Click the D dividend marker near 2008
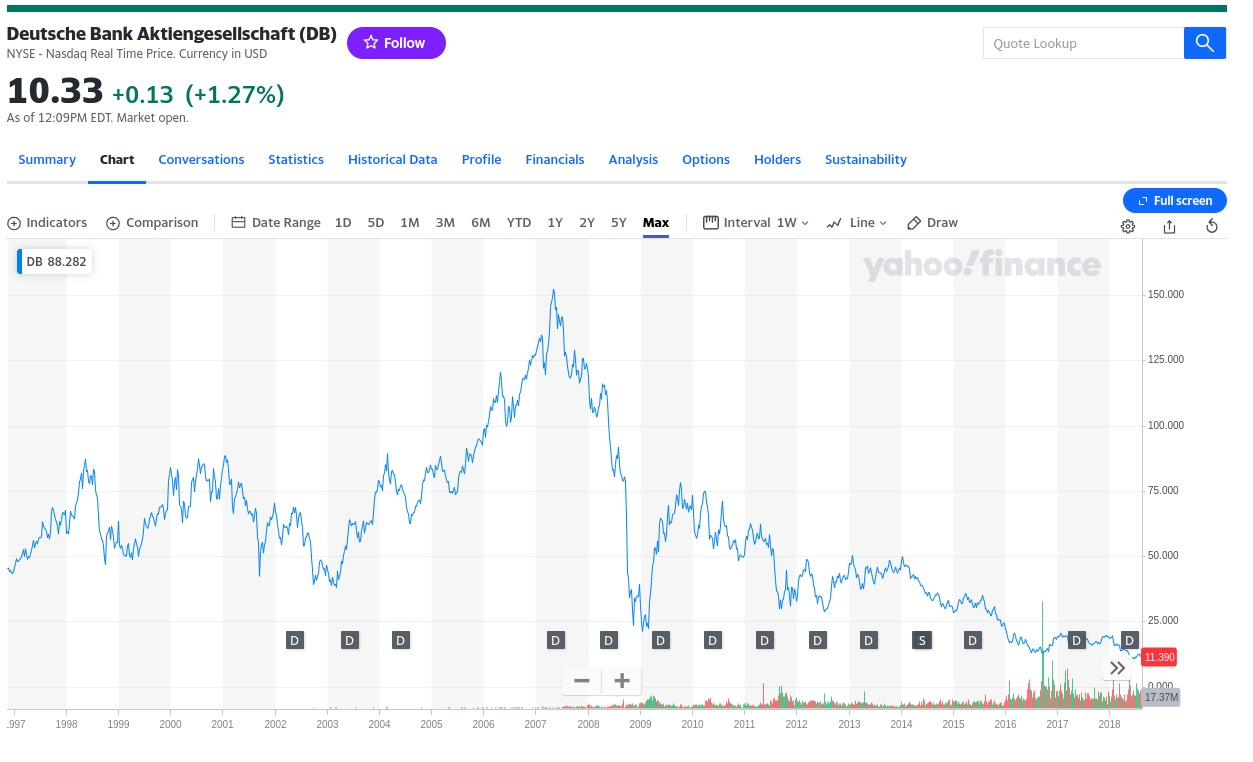Screen dimensions: 1253x762 click(608, 640)
